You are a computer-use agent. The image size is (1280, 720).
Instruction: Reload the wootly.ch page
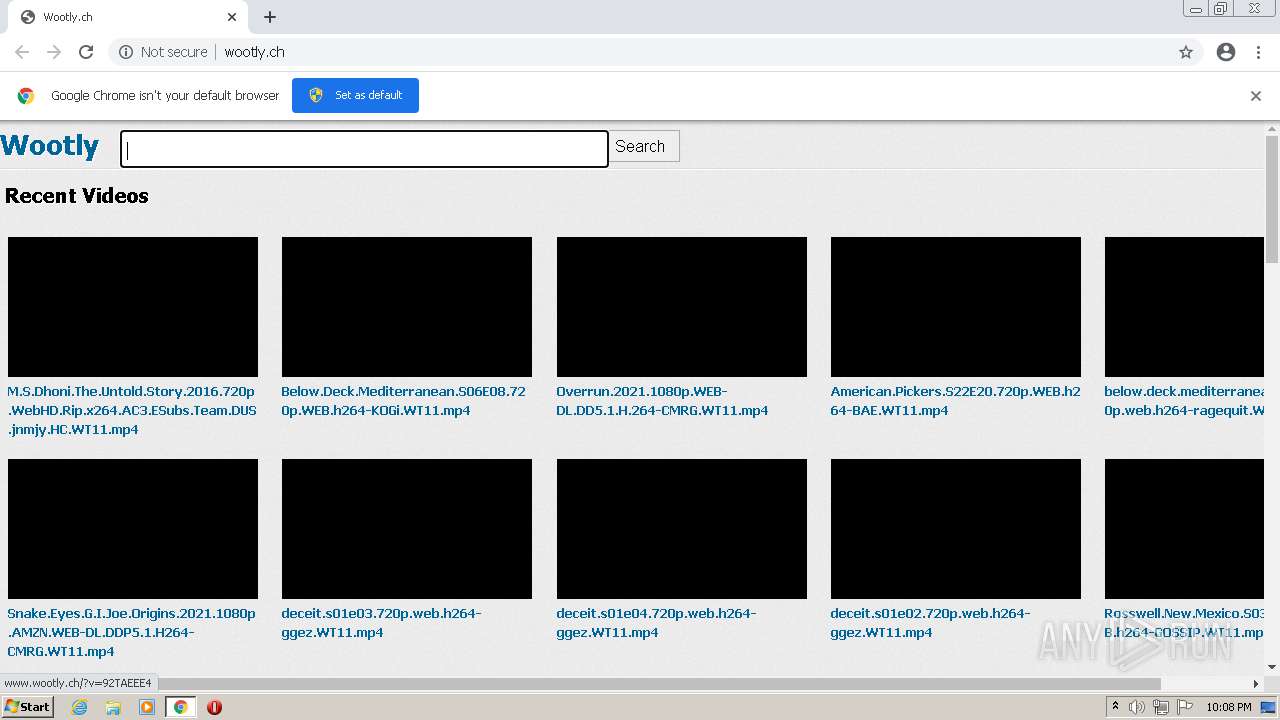pos(86,52)
